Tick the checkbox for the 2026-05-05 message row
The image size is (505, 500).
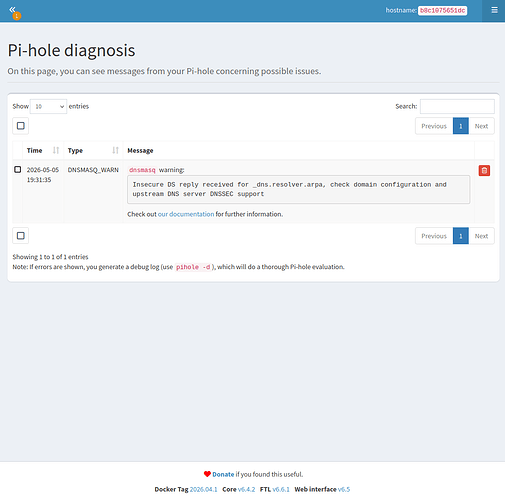tap(18, 169)
